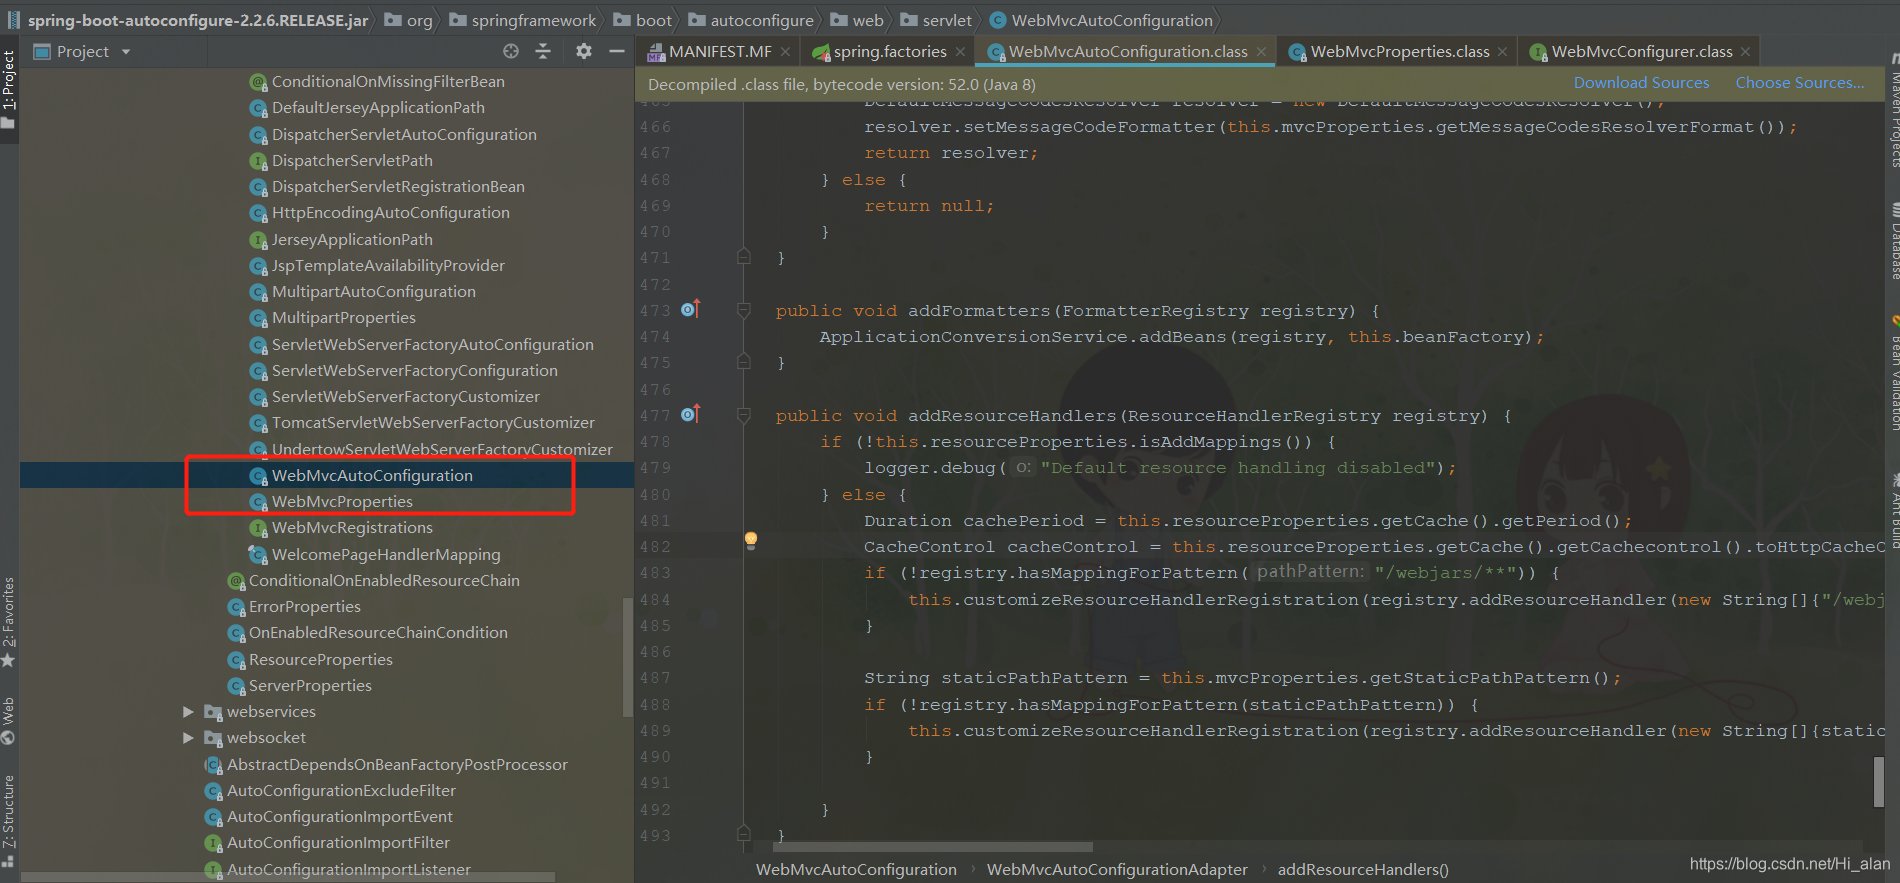This screenshot has height=883, width=1900.
Task: Select JspTemplateAvailabilityProvider class
Action: pyautogui.click(x=388, y=266)
